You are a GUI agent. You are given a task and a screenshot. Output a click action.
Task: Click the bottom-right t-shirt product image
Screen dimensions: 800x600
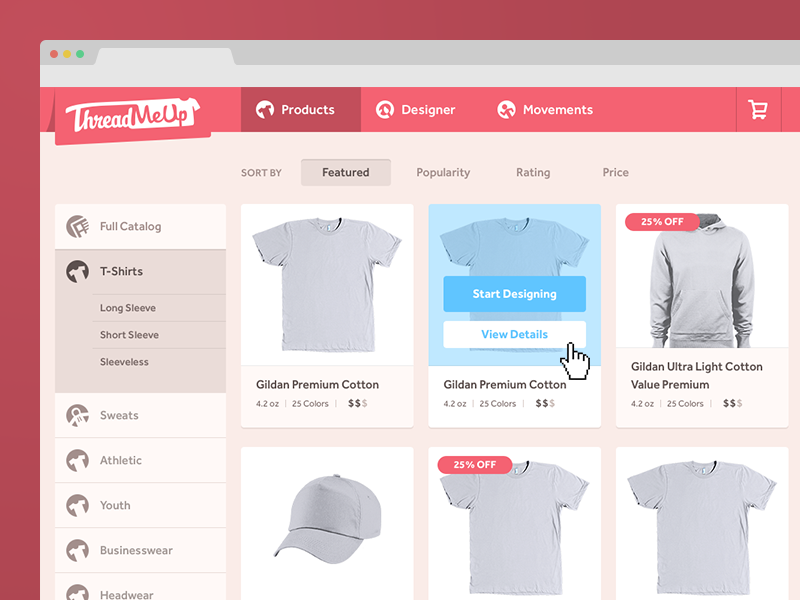point(702,528)
